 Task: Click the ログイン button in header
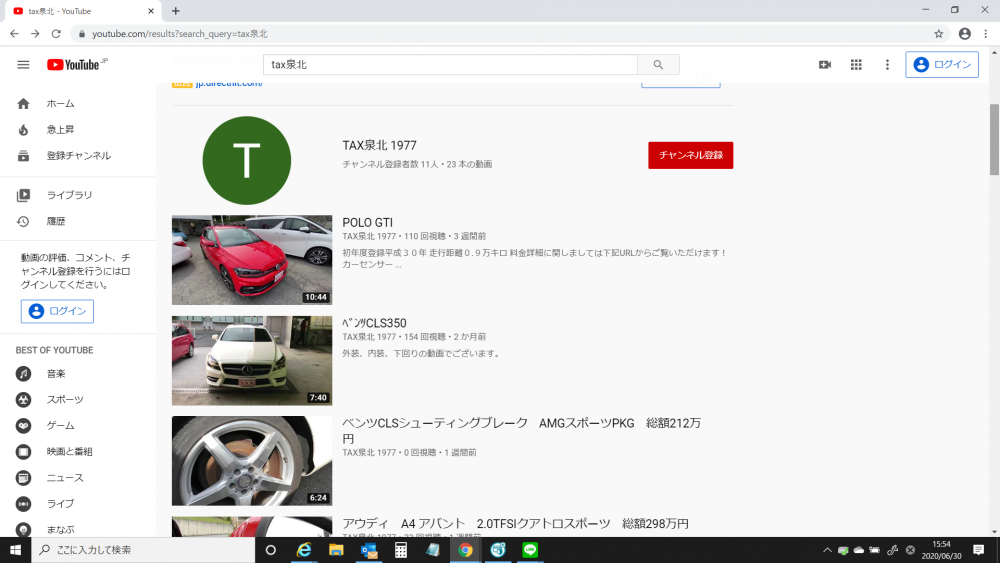coord(942,64)
